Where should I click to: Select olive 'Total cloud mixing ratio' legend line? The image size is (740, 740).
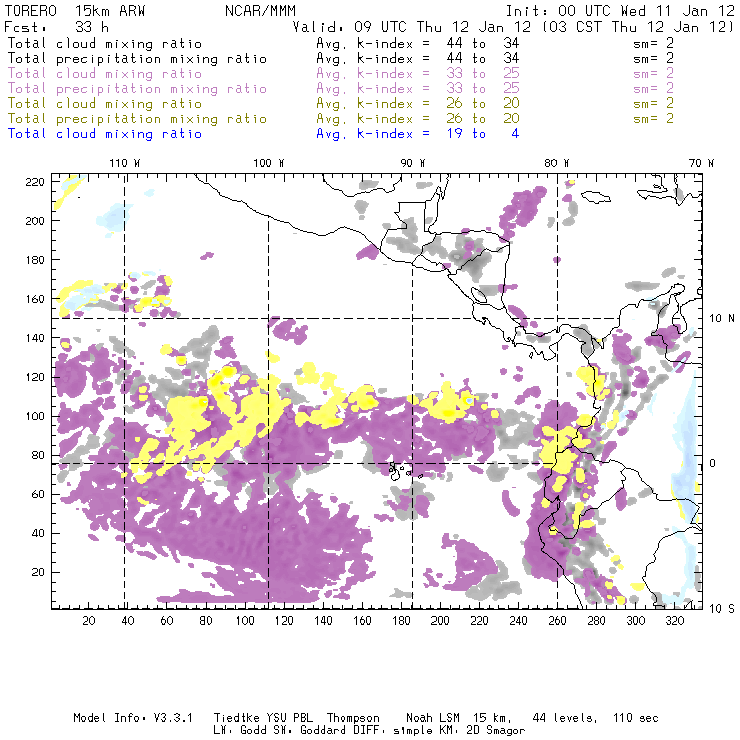(x=105, y=103)
